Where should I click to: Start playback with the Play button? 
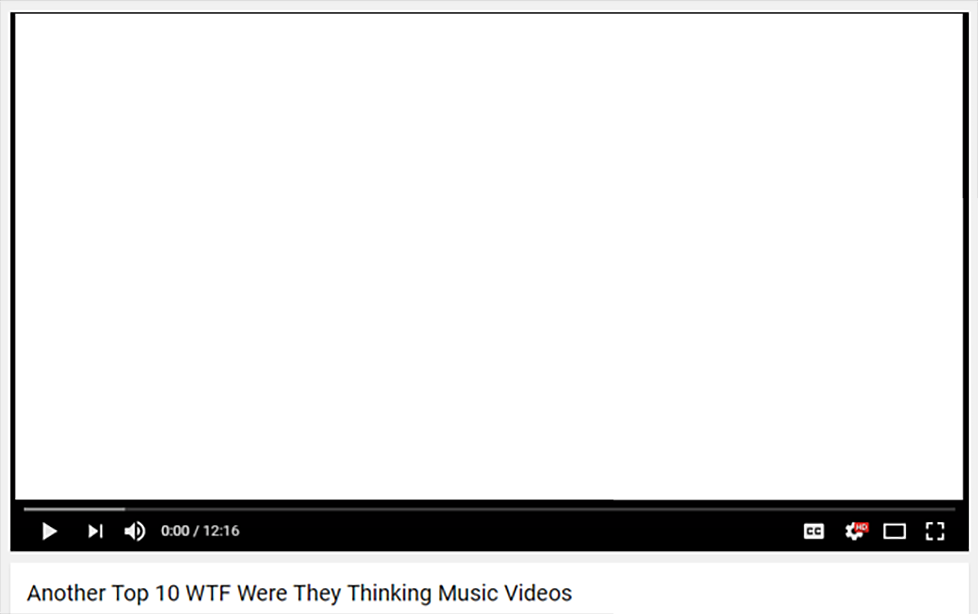tap(49, 531)
